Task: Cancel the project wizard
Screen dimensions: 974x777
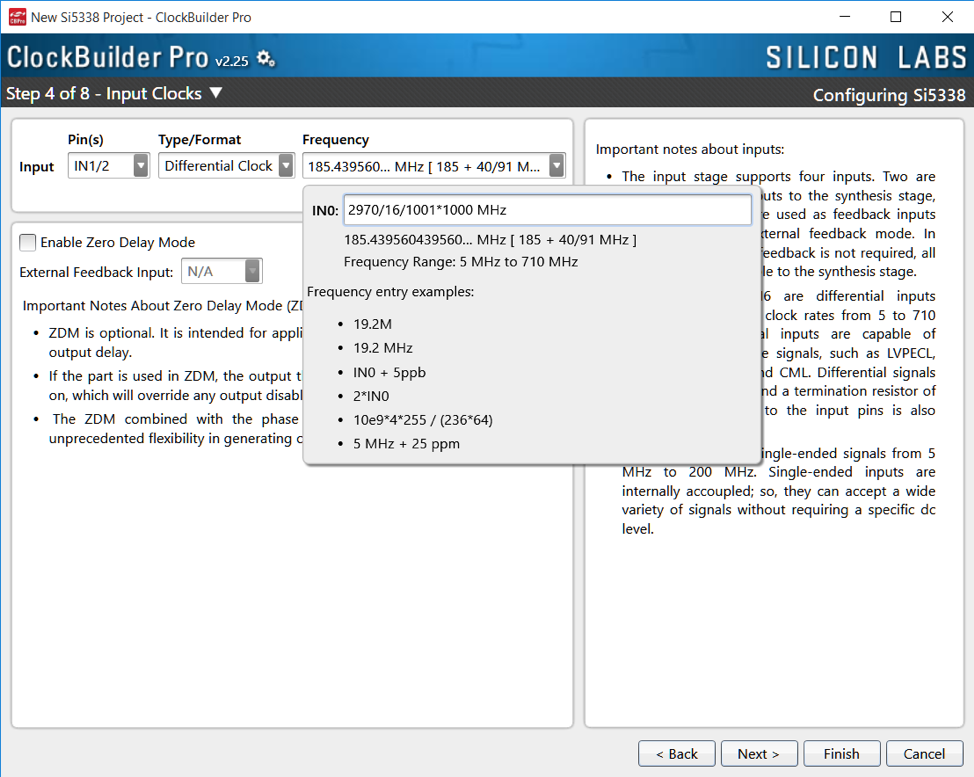Action: click(924, 753)
